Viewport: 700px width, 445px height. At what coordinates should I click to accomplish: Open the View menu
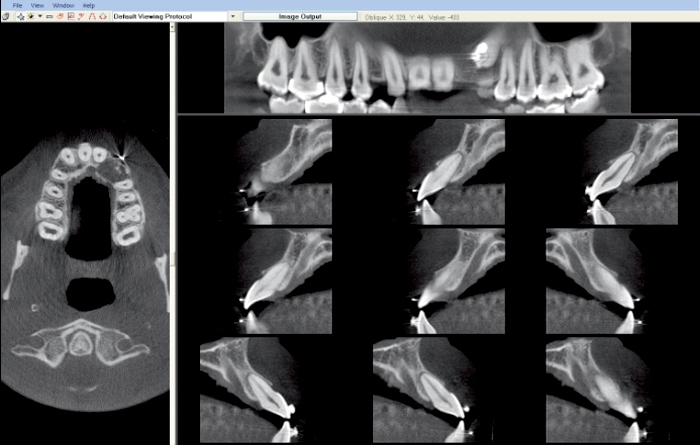coord(37,5)
